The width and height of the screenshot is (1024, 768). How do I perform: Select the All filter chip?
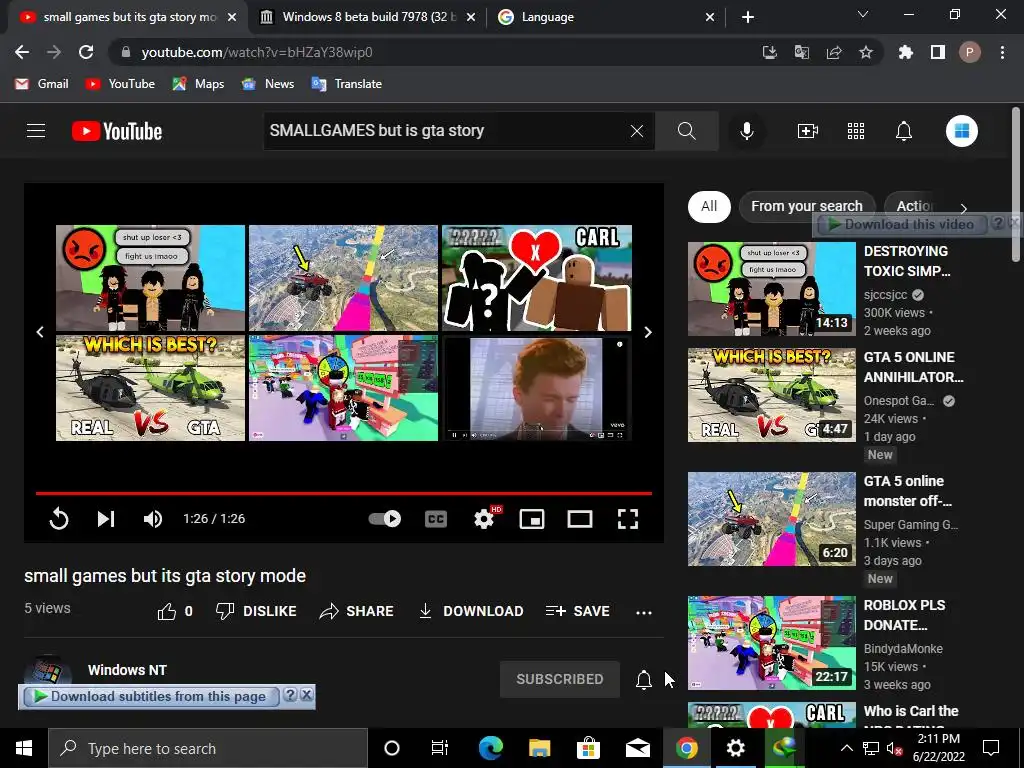point(709,206)
